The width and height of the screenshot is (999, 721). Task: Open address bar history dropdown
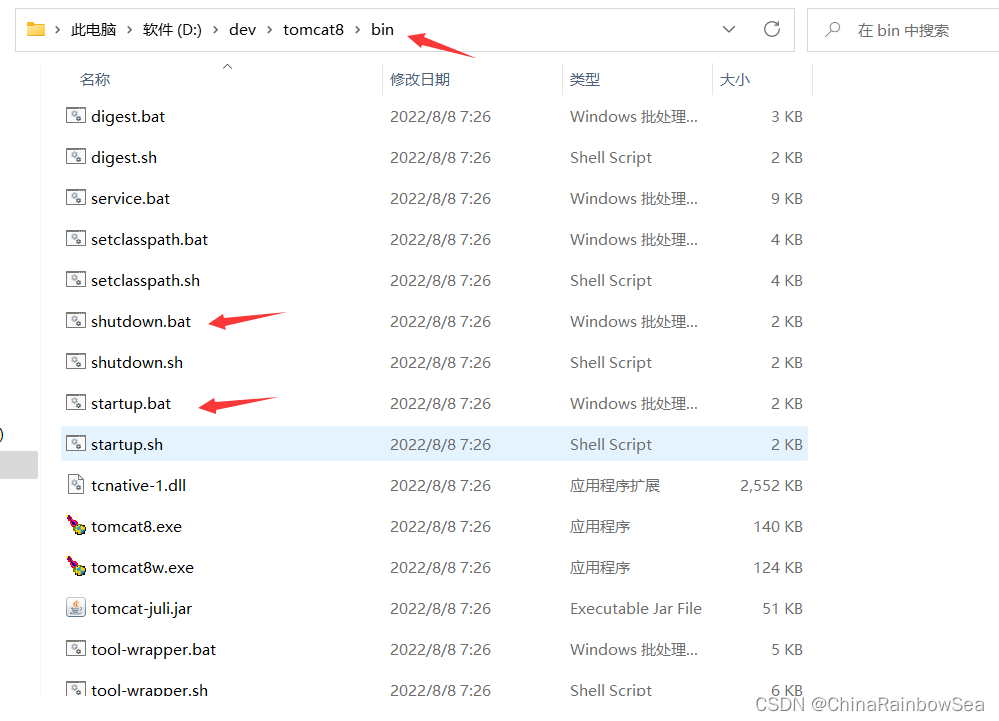tap(729, 29)
